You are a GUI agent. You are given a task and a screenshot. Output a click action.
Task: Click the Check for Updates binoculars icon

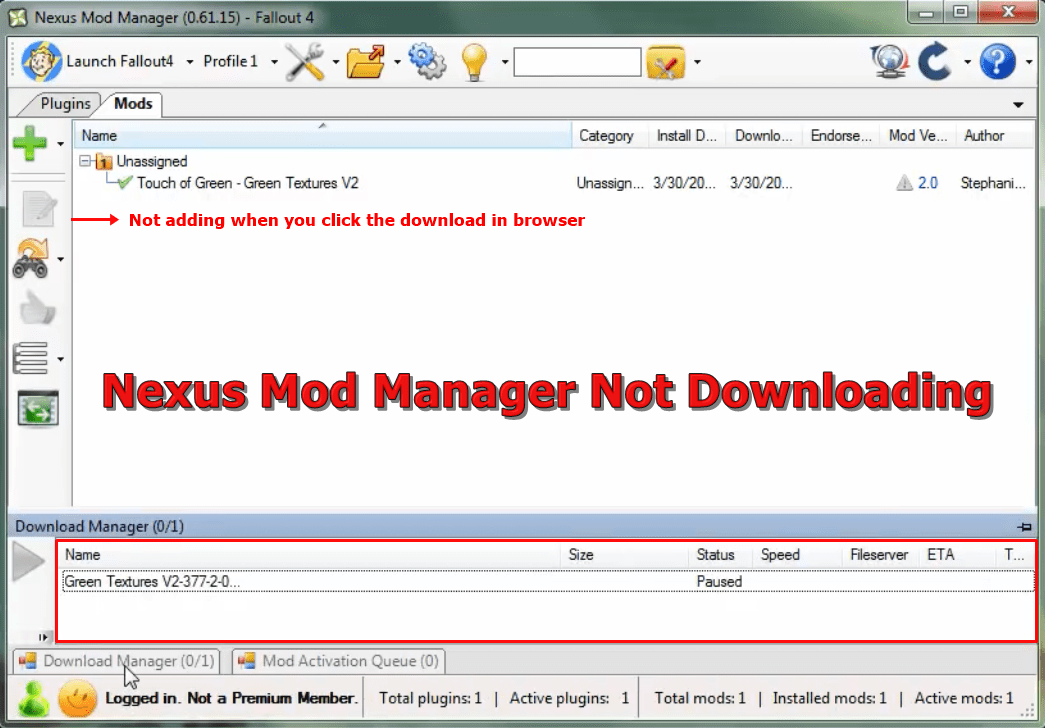pos(31,258)
